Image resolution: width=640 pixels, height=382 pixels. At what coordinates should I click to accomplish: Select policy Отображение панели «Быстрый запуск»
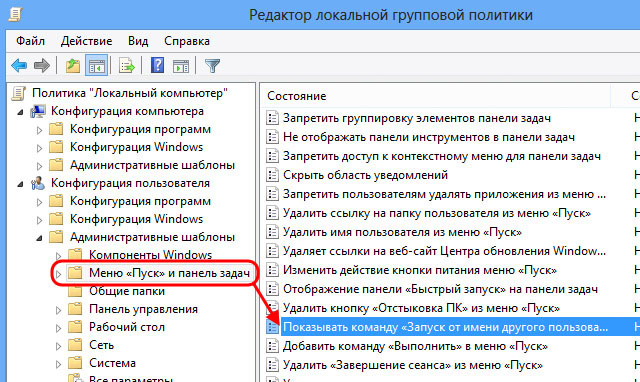(440, 289)
